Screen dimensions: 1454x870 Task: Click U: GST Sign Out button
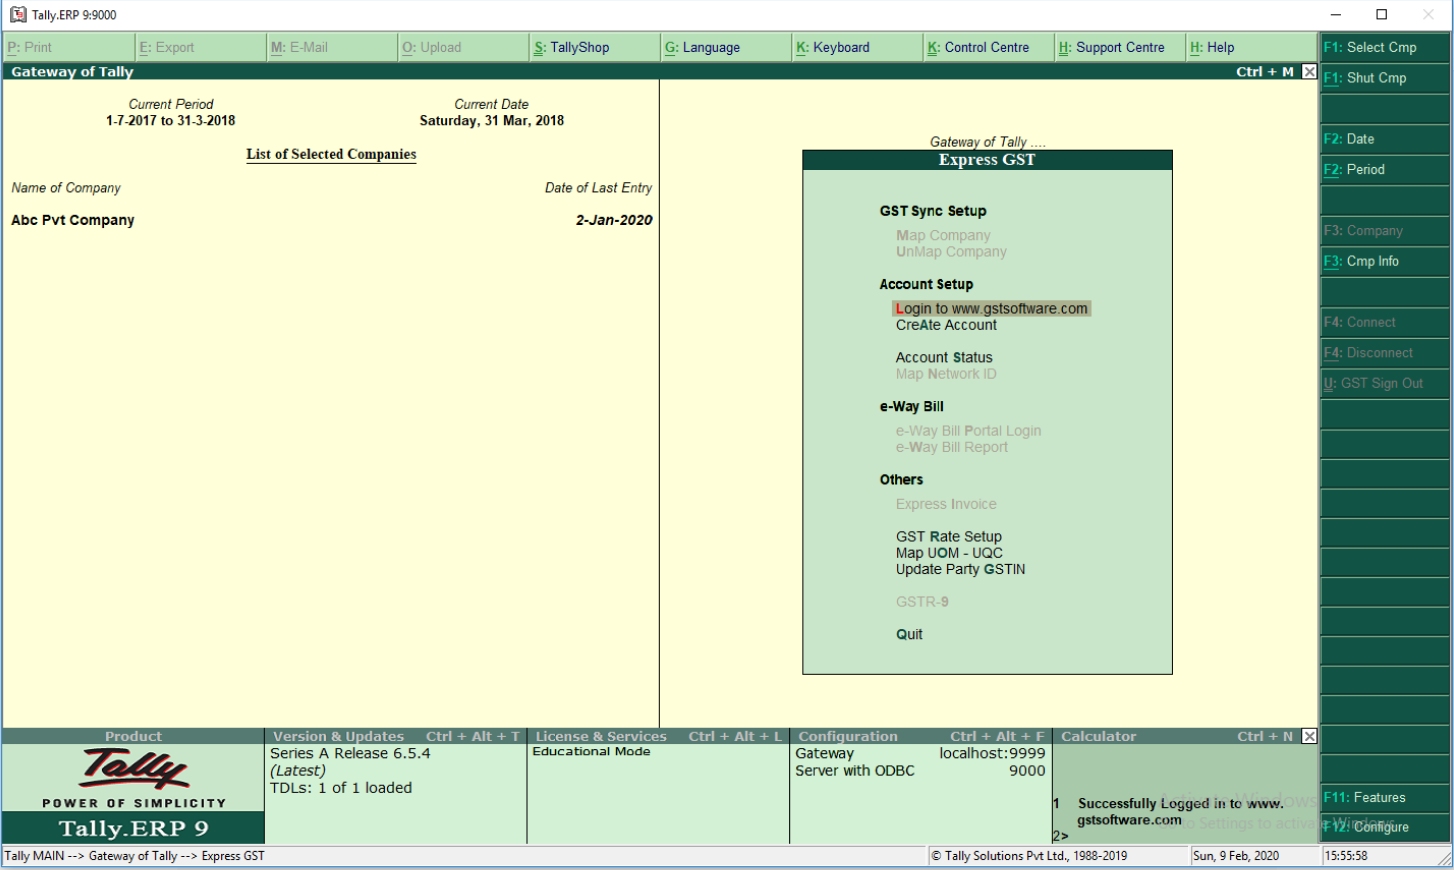point(1385,383)
